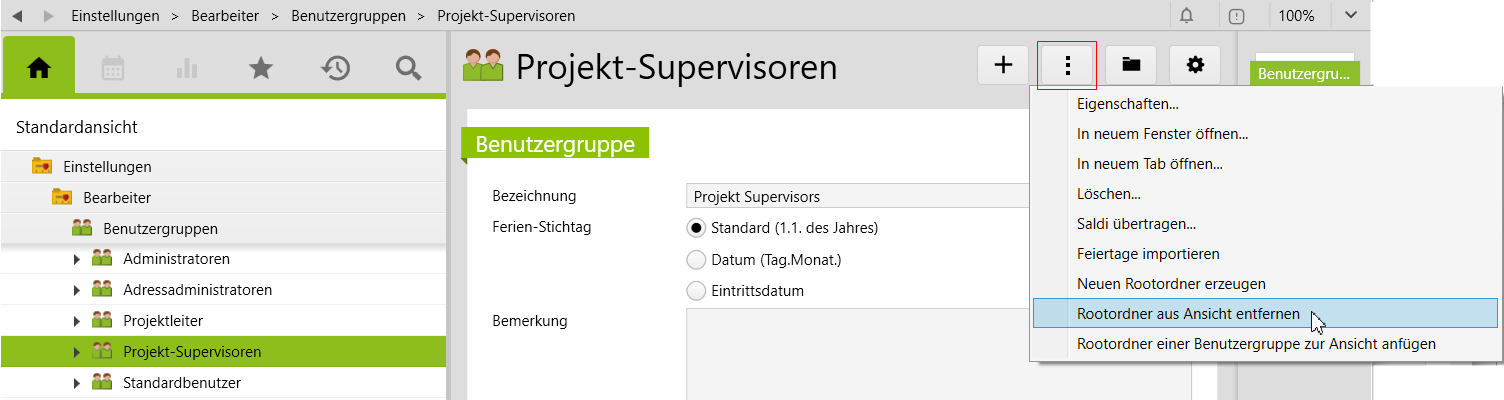Select the Standard (1.1. des Jahres) radio option
1504x400 pixels.
click(697, 227)
